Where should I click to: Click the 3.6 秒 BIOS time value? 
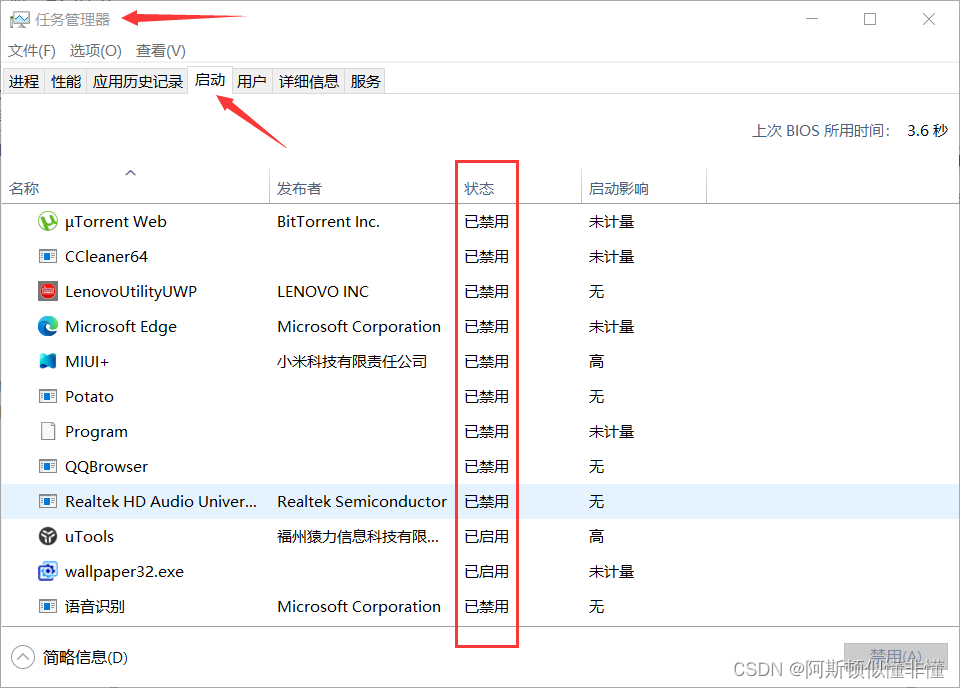pos(928,130)
